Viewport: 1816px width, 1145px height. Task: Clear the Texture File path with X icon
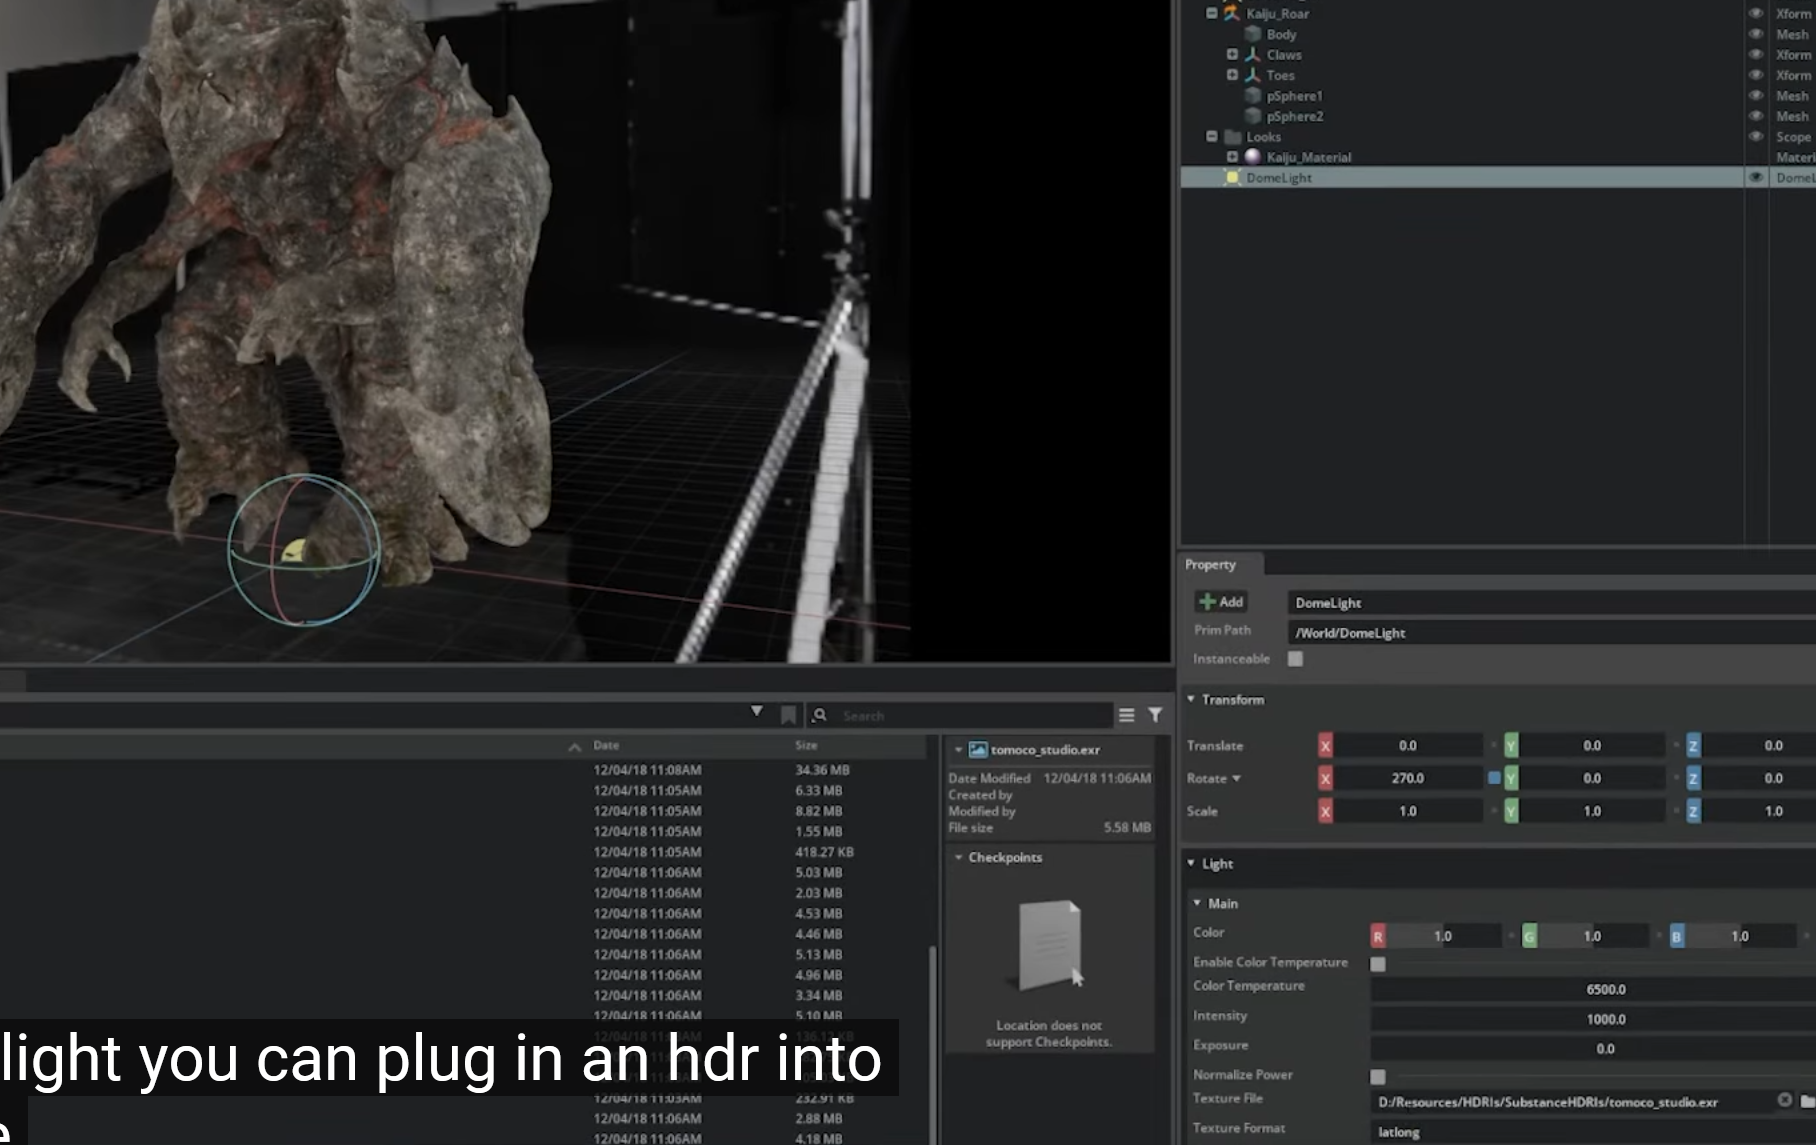pos(1785,1100)
